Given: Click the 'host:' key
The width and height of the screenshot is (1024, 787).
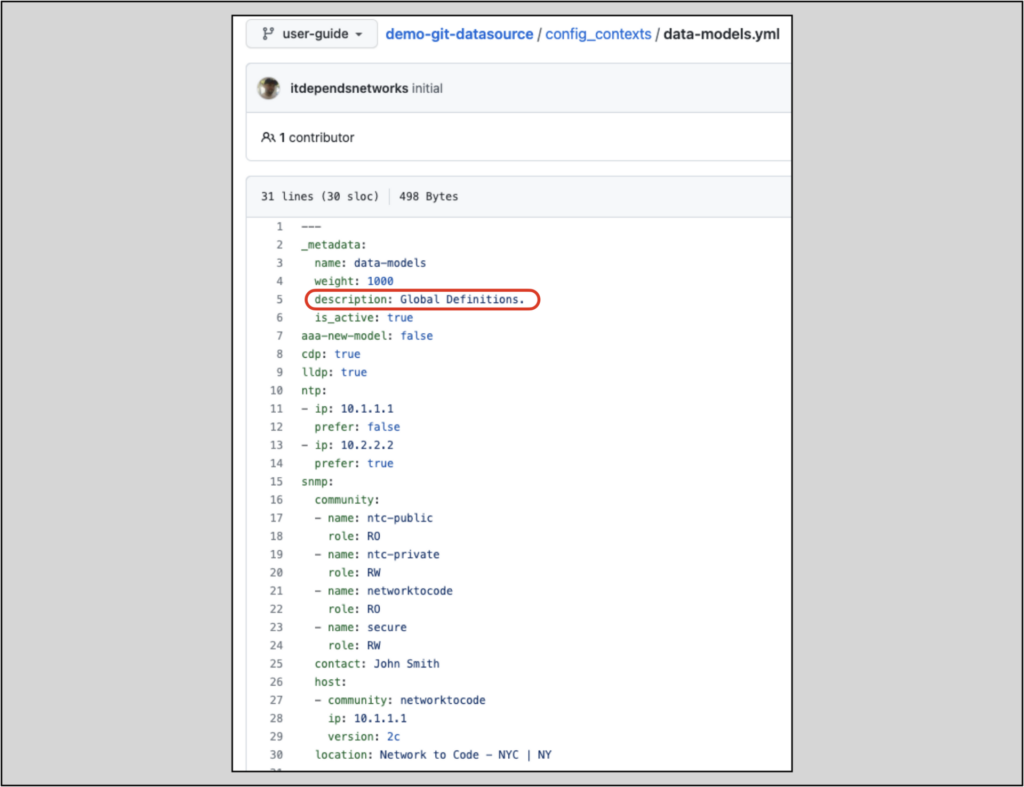Looking at the screenshot, I should tap(330, 682).
